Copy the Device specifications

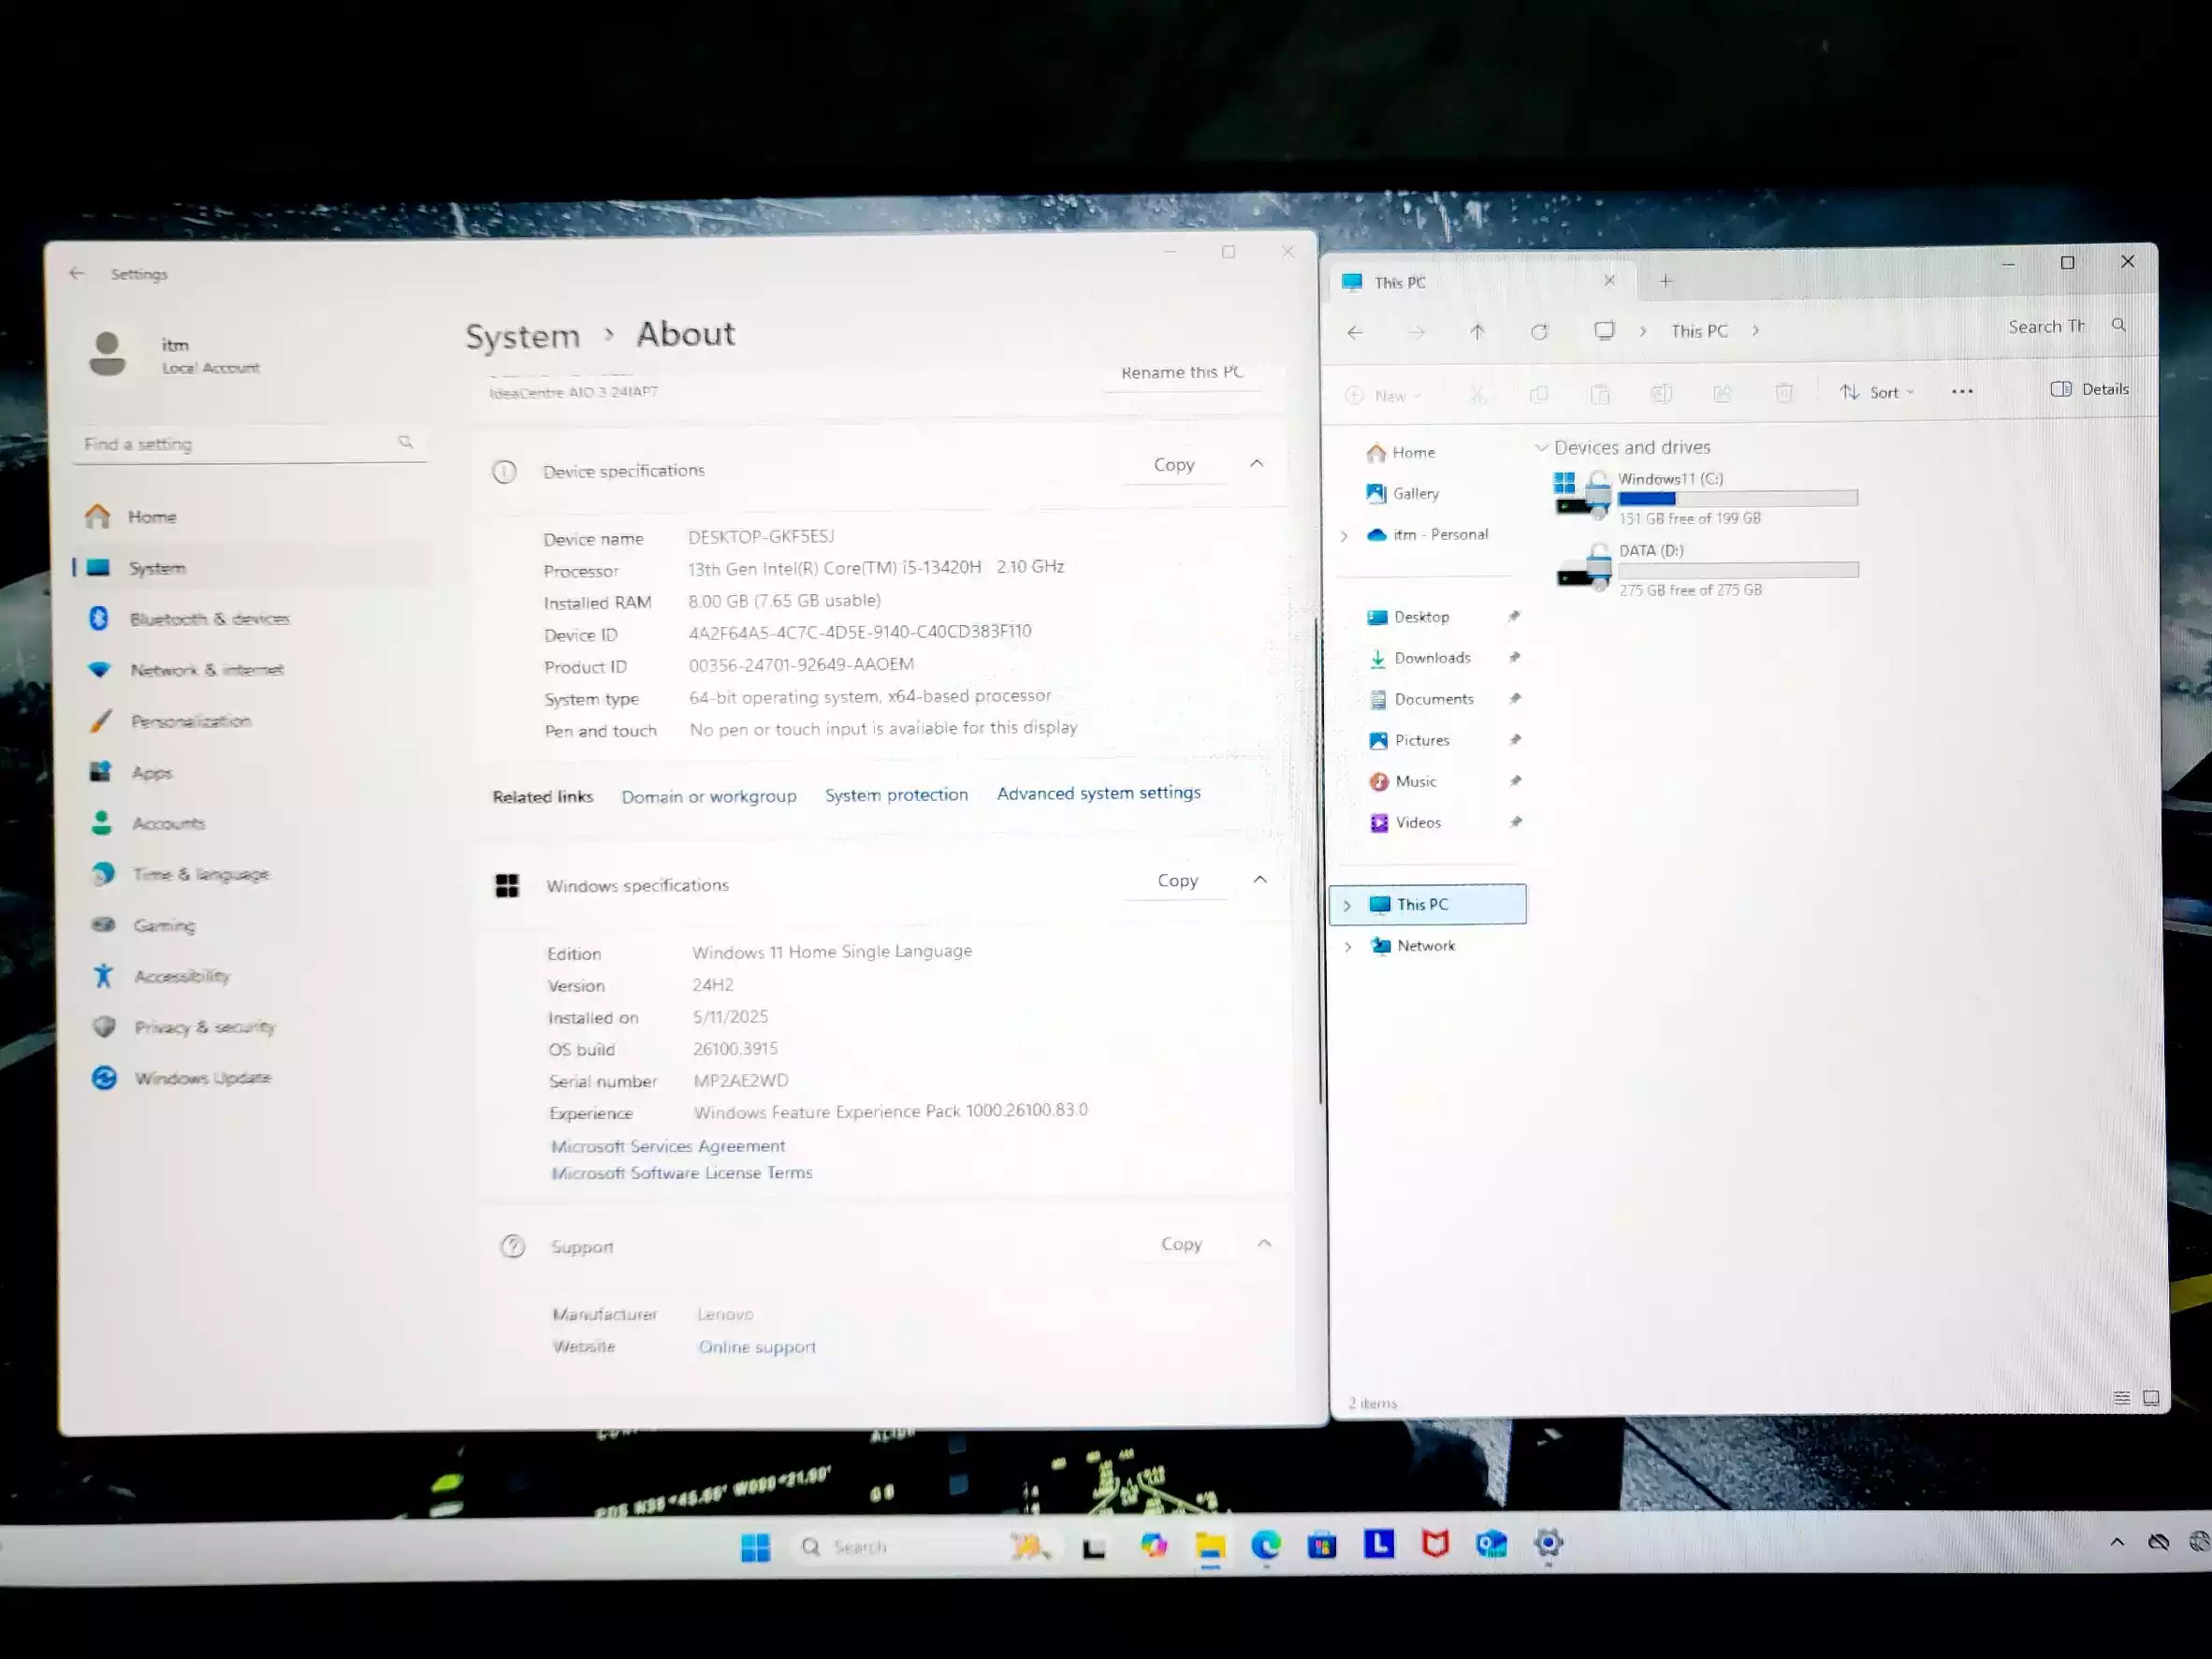(1174, 465)
